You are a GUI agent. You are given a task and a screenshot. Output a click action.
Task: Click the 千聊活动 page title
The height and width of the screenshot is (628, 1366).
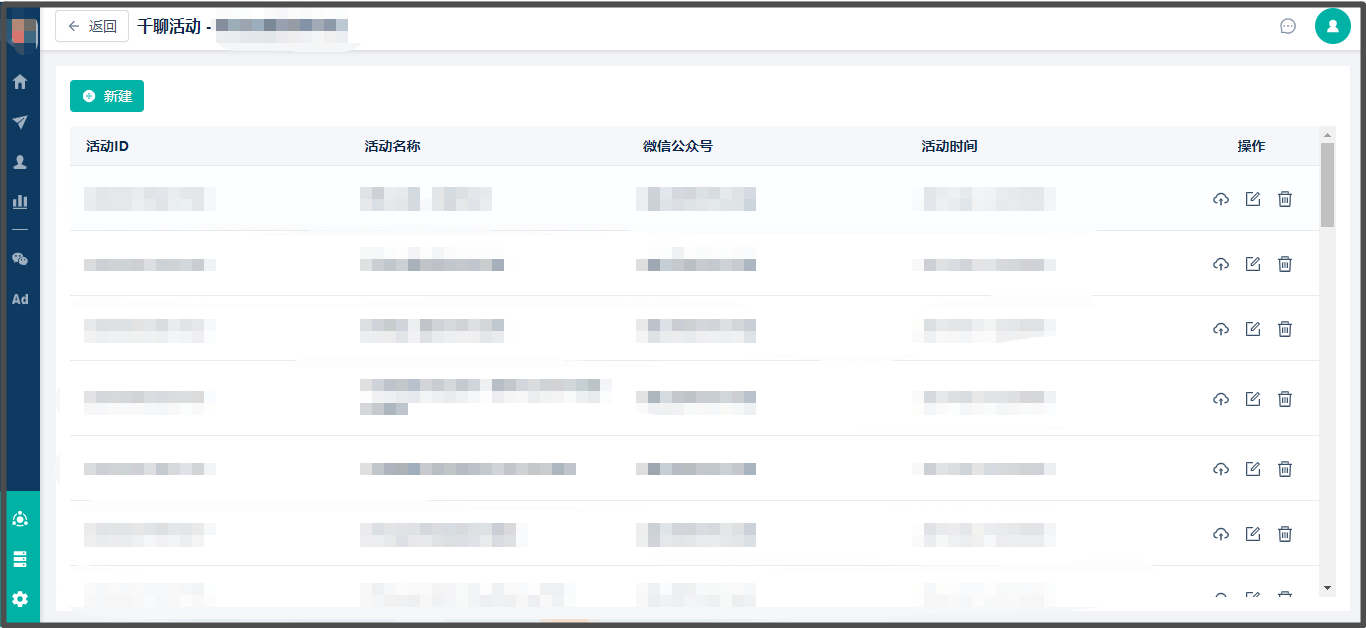click(169, 26)
